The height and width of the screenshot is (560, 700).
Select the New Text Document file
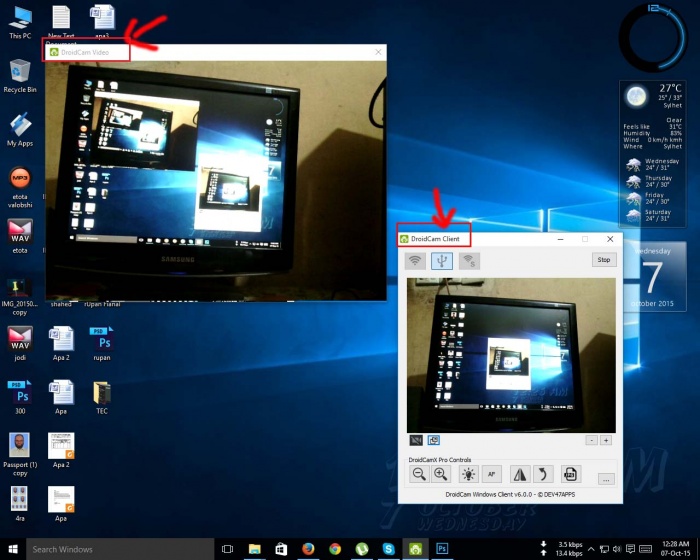tap(61, 22)
